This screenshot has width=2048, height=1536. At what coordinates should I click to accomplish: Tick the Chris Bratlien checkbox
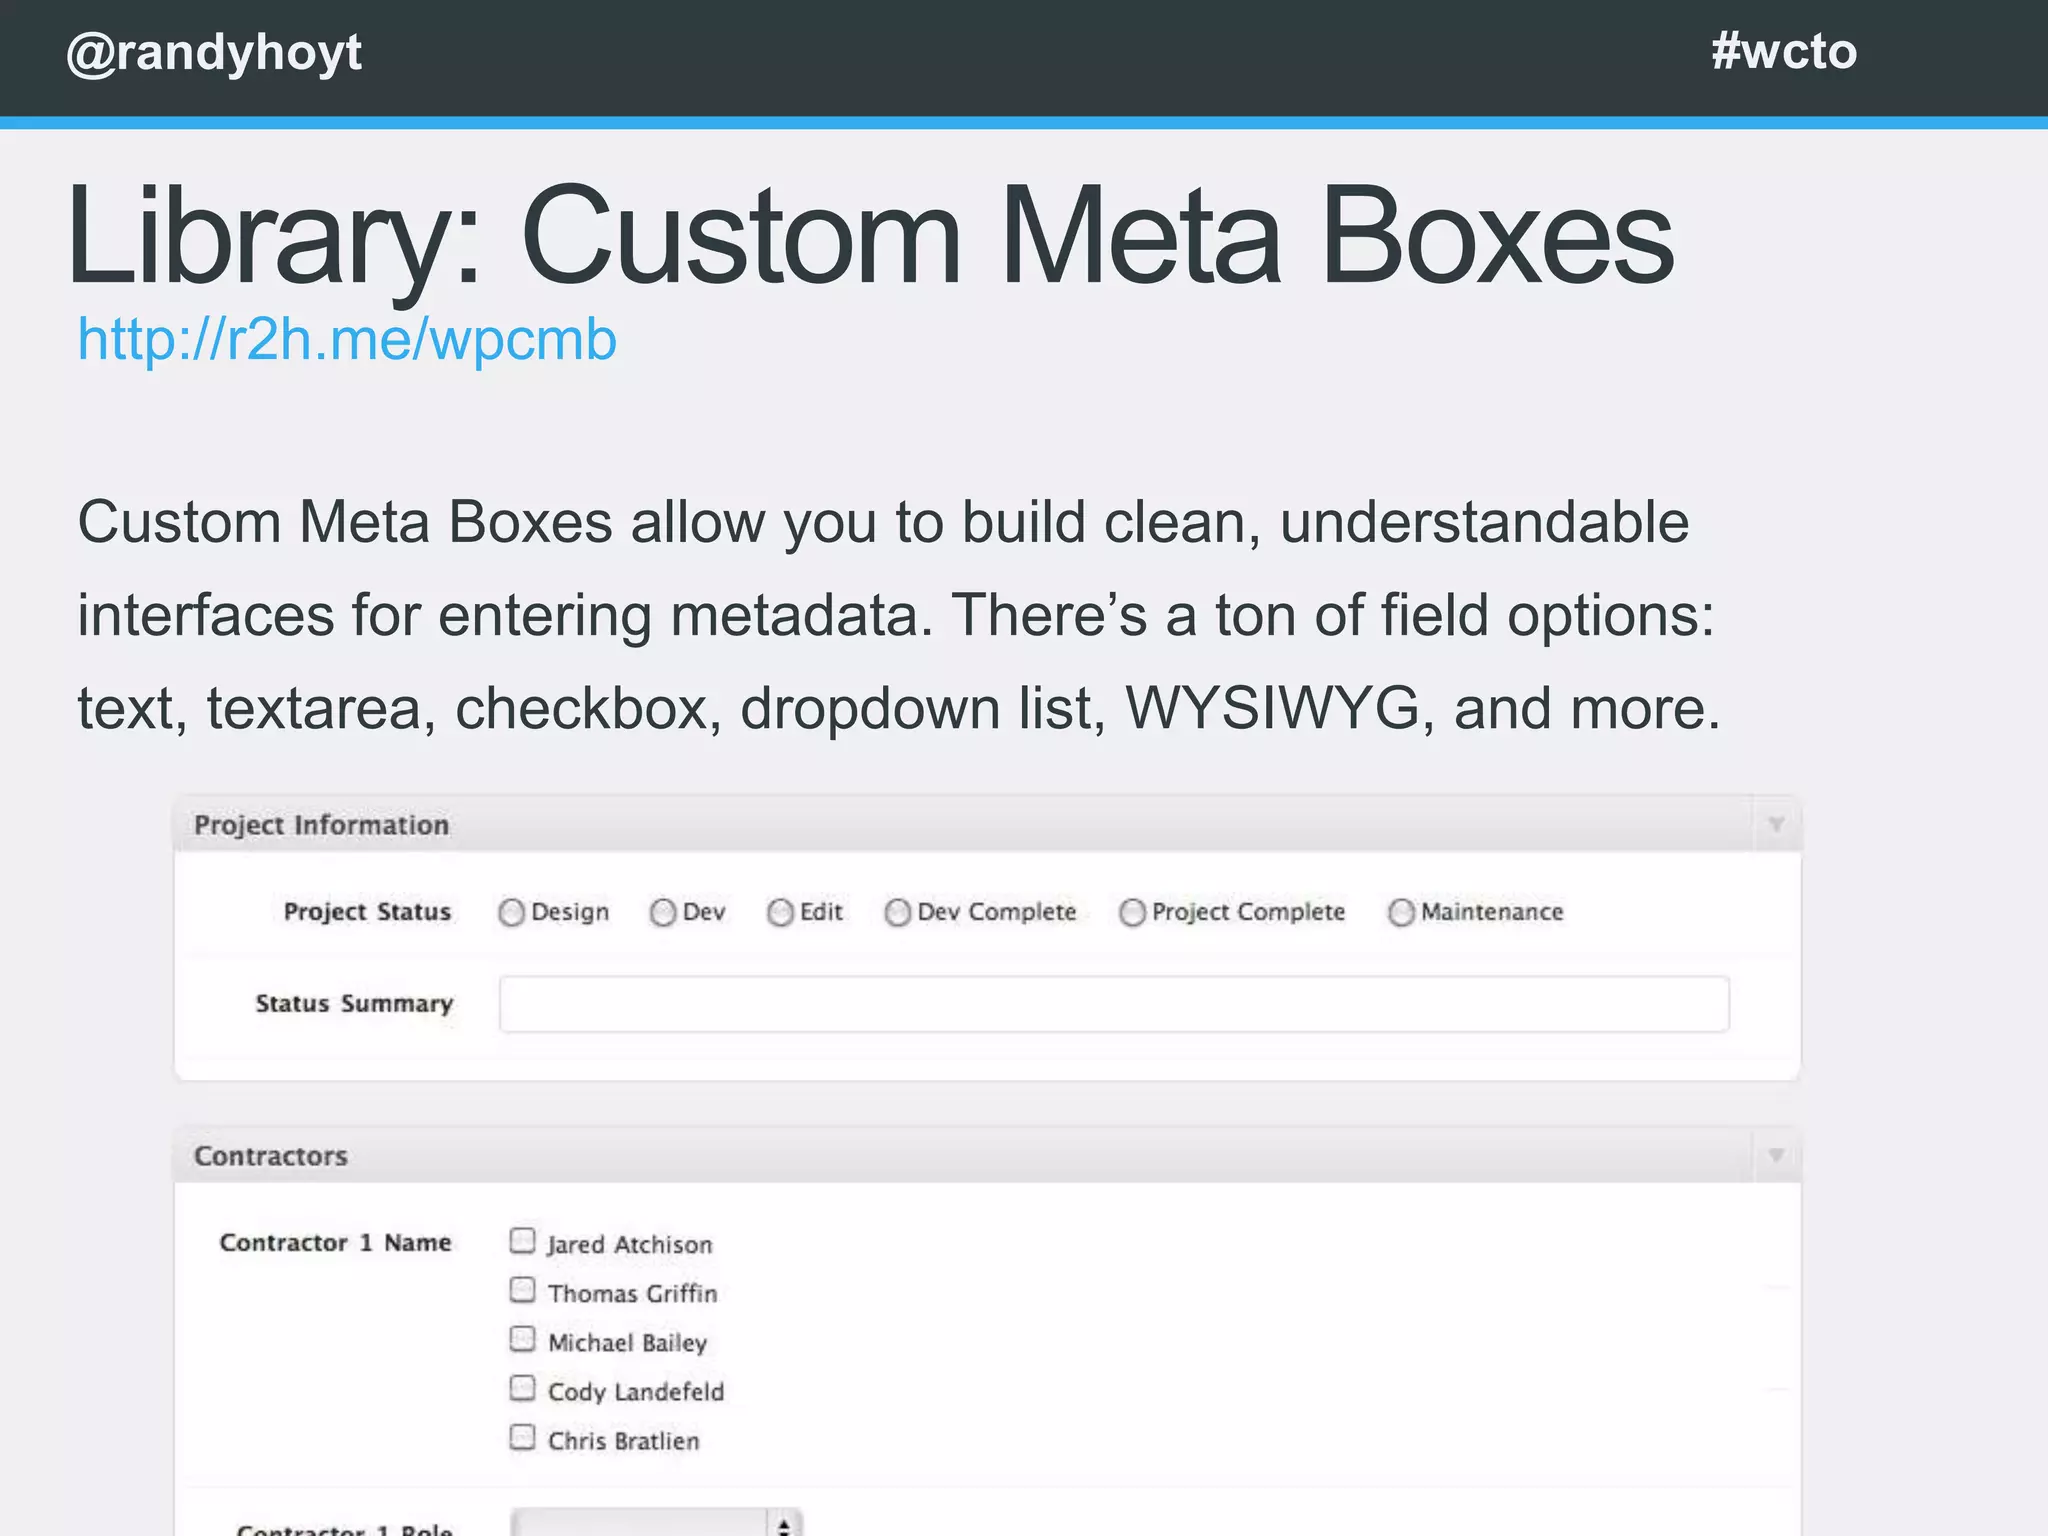pyautogui.click(x=522, y=1437)
